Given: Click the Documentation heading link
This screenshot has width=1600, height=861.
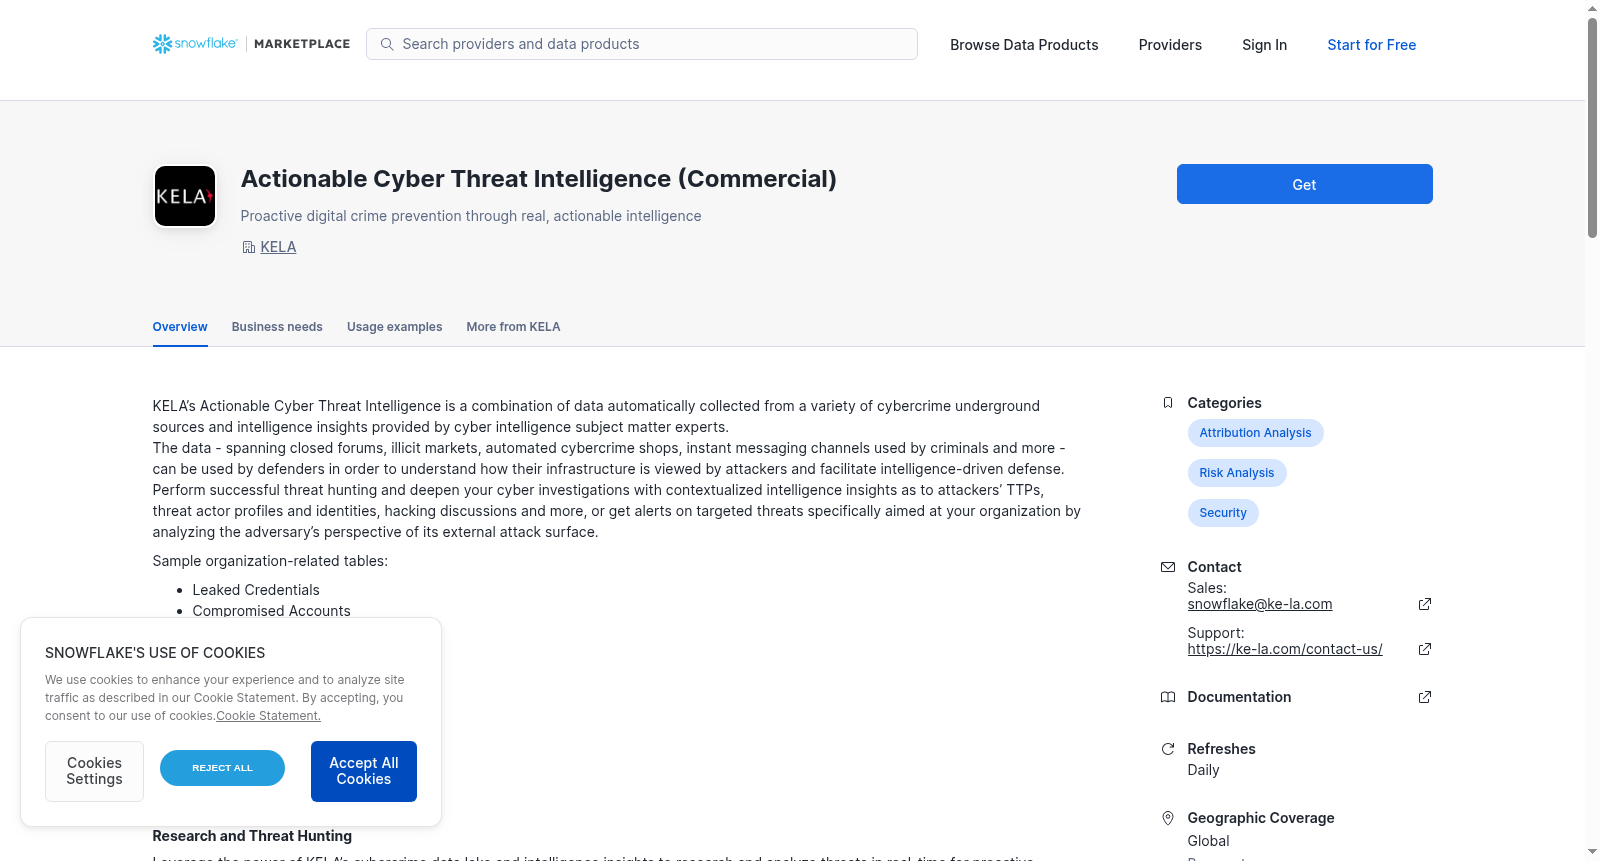Looking at the screenshot, I should [1239, 697].
